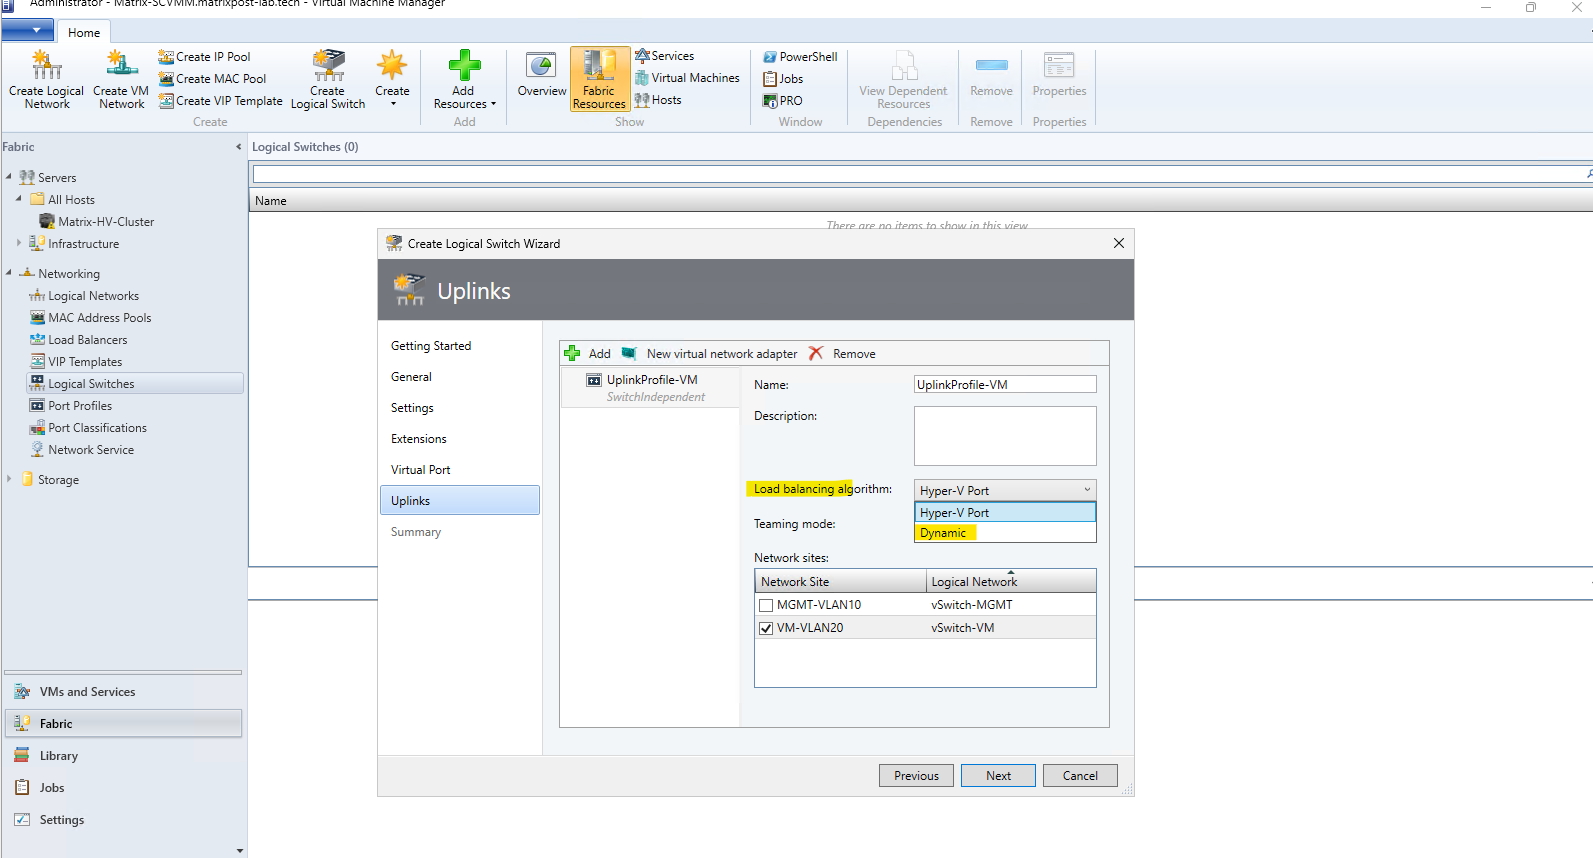
Task: Add an uplink port profile
Action: (588, 354)
